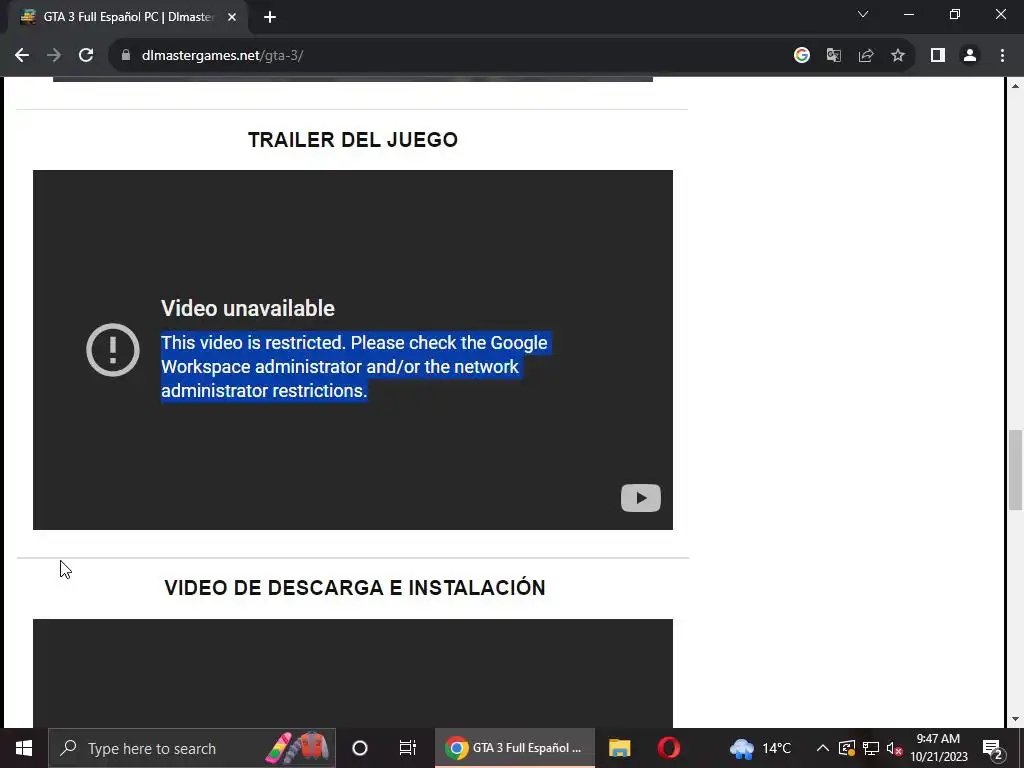Switch to the GTA 3 Full Español tab

128,17
